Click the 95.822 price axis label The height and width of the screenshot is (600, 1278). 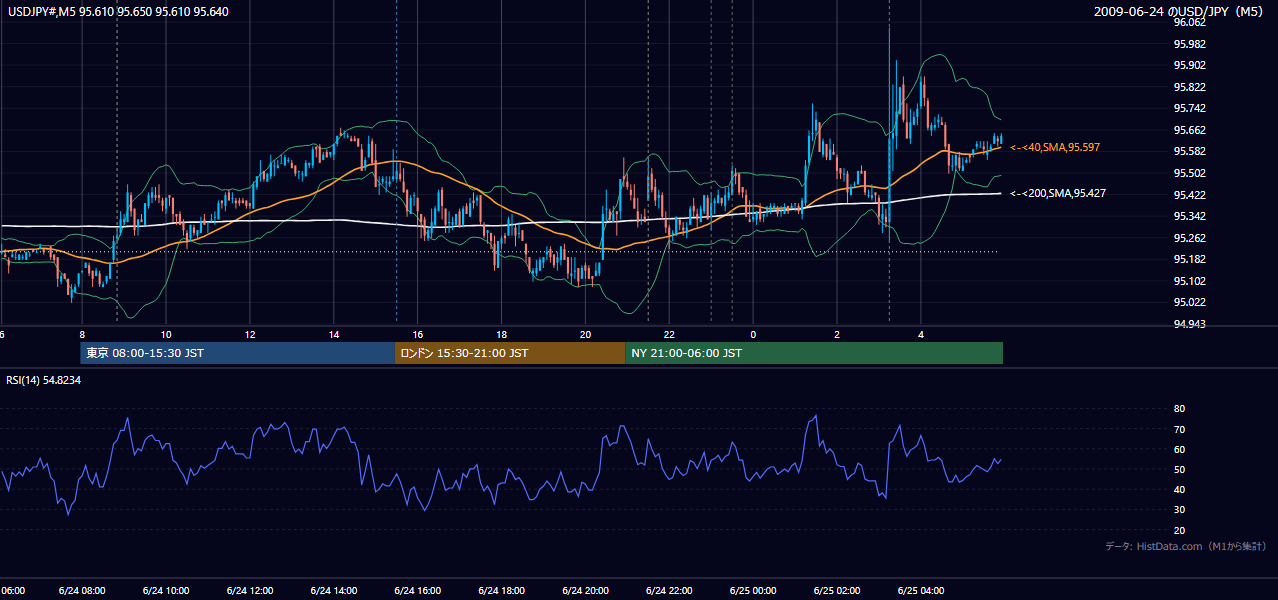click(x=1189, y=87)
